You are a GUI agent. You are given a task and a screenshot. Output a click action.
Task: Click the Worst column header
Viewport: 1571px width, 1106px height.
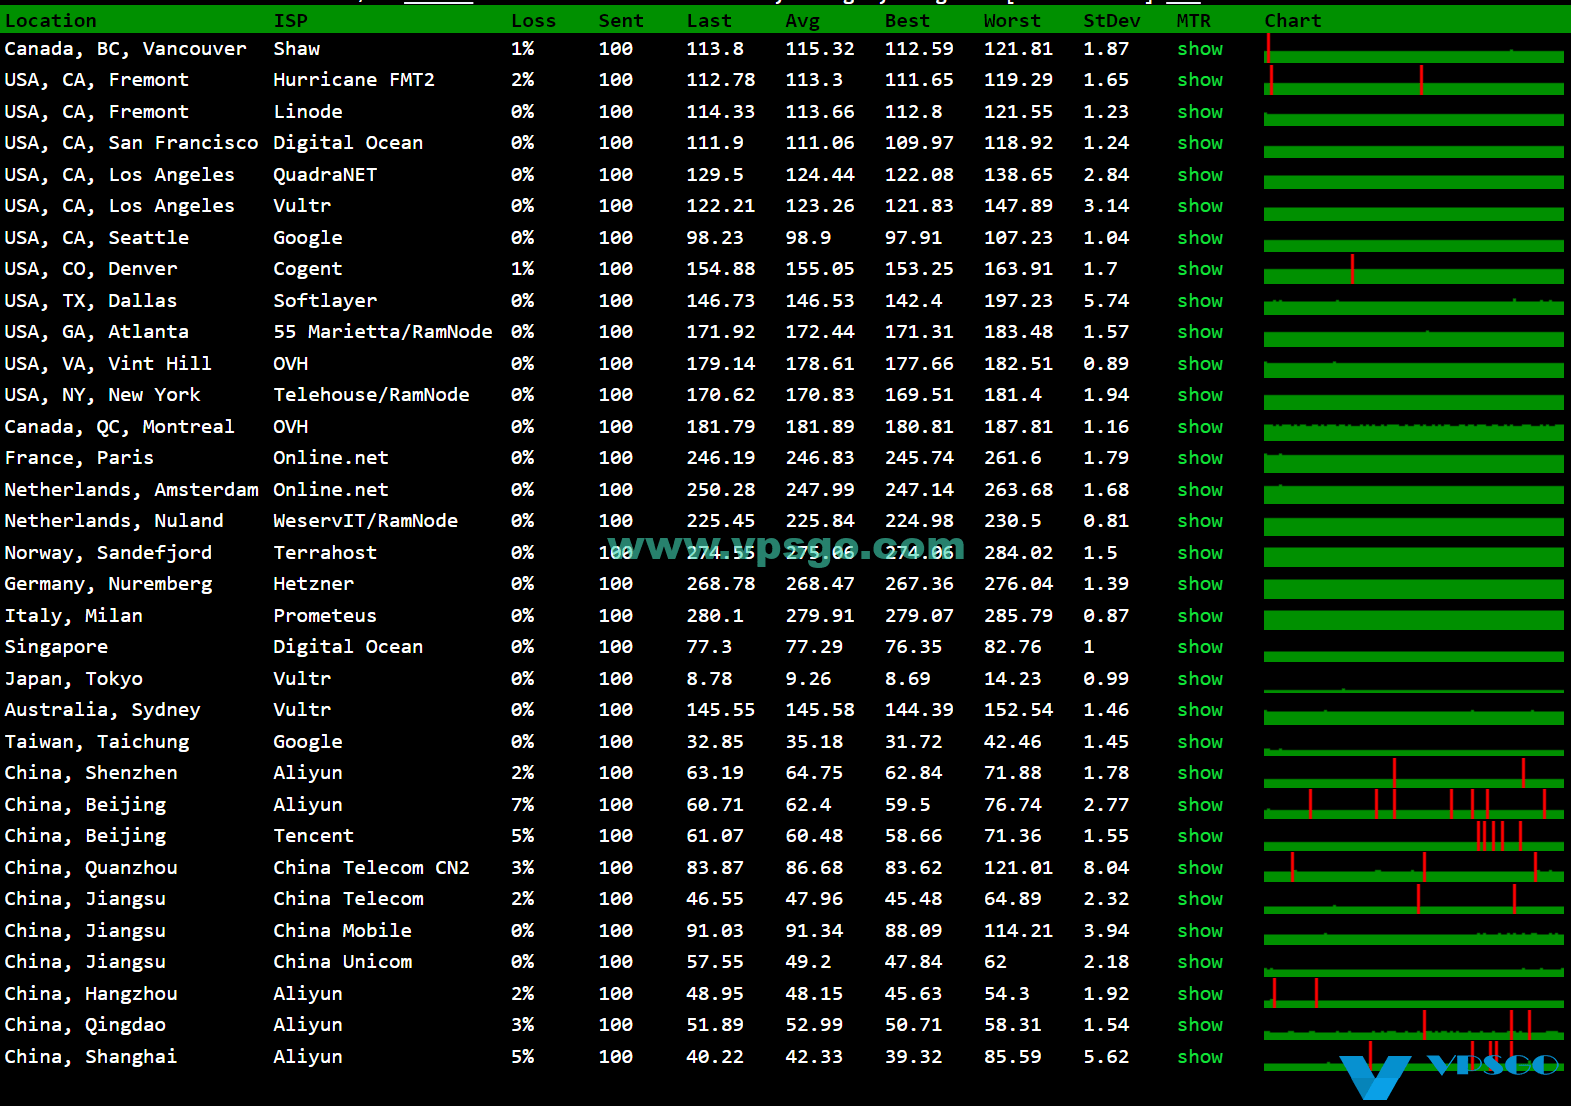(1012, 21)
